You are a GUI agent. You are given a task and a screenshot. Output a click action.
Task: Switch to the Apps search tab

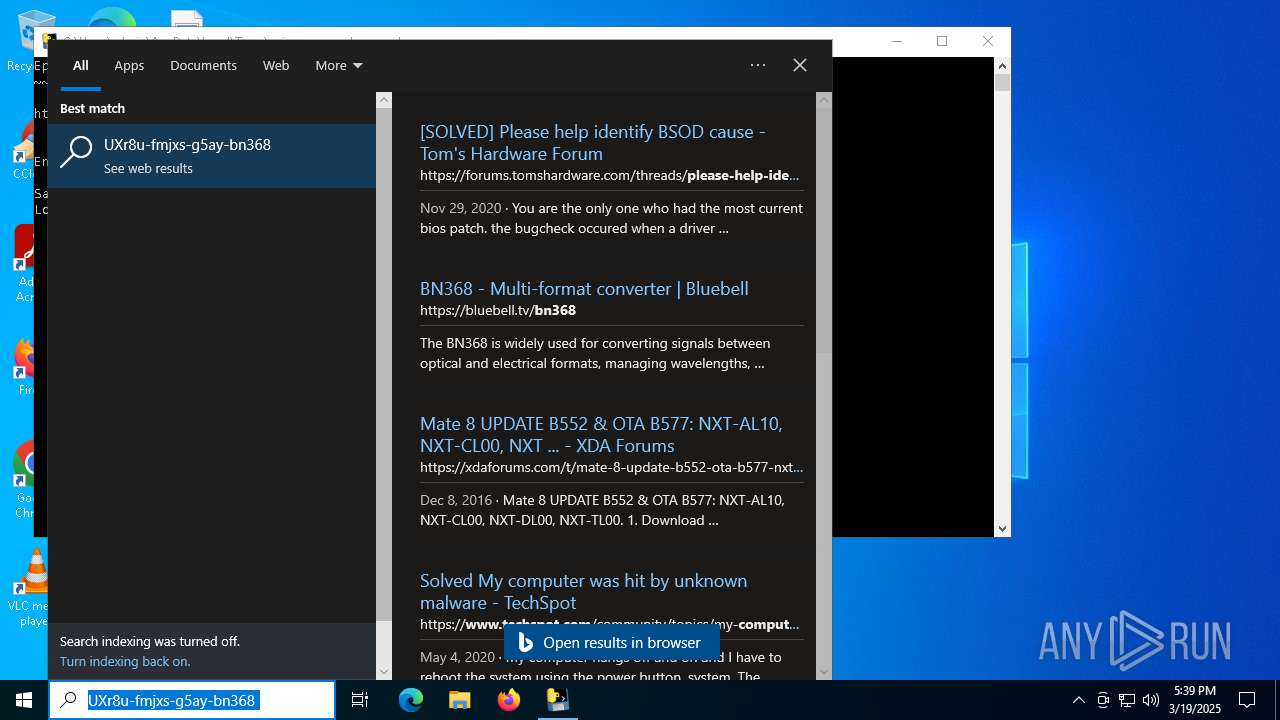129,65
